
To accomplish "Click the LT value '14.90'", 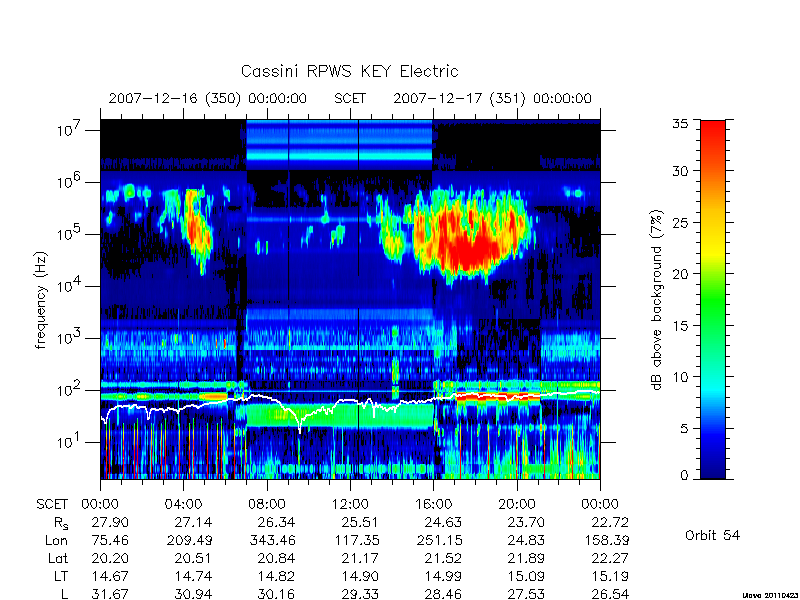I will point(360,577).
